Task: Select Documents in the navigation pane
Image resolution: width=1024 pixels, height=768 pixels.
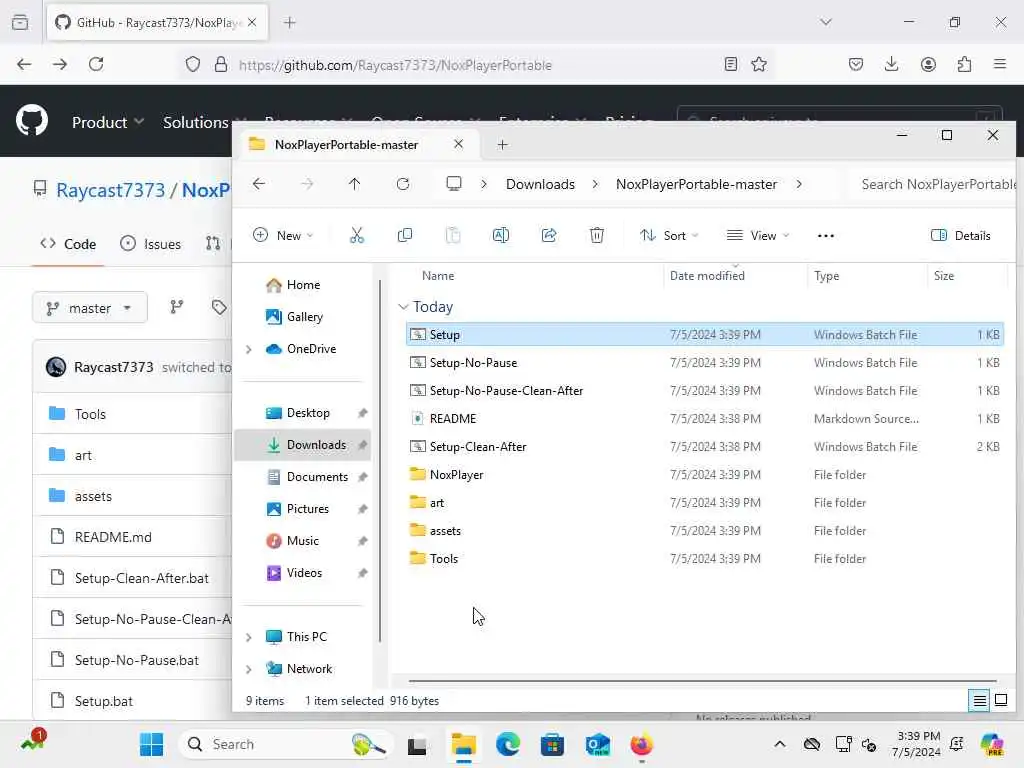Action: (x=303, y=477)
